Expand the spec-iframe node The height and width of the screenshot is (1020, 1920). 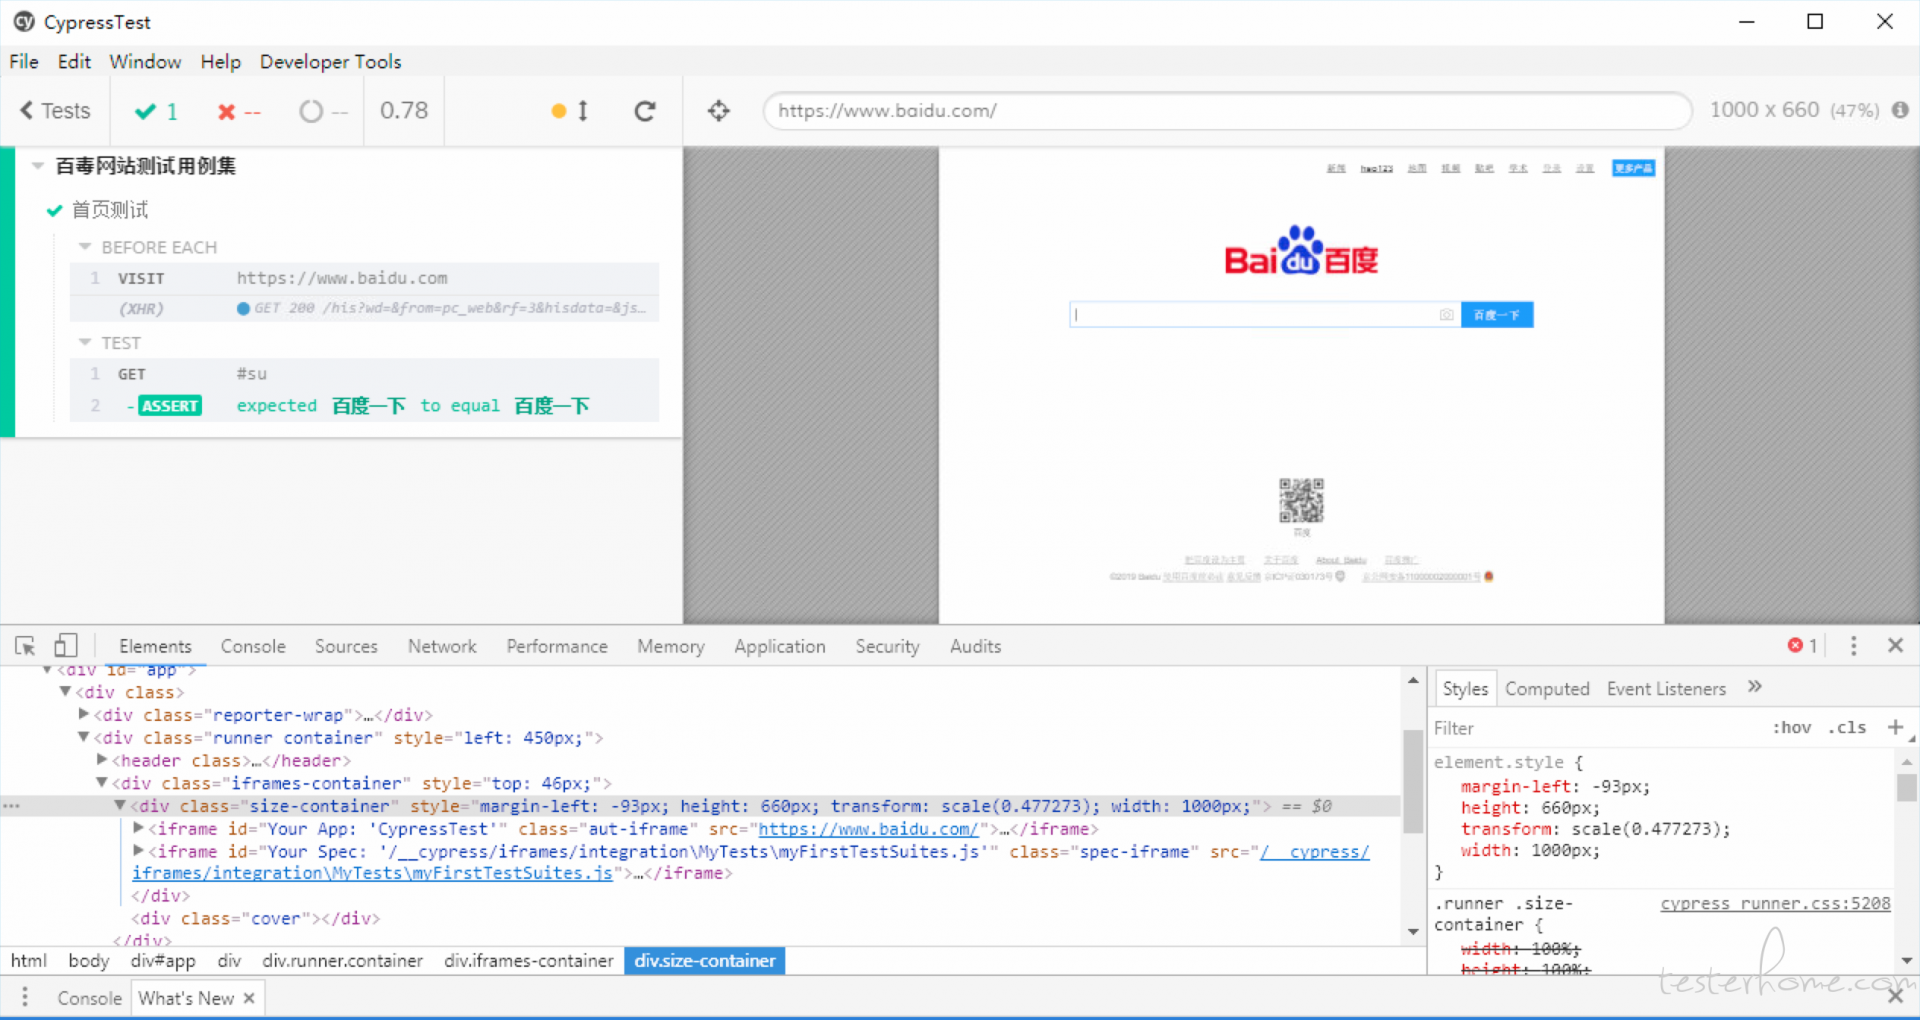pyautogui.click(x=138, y=851)
